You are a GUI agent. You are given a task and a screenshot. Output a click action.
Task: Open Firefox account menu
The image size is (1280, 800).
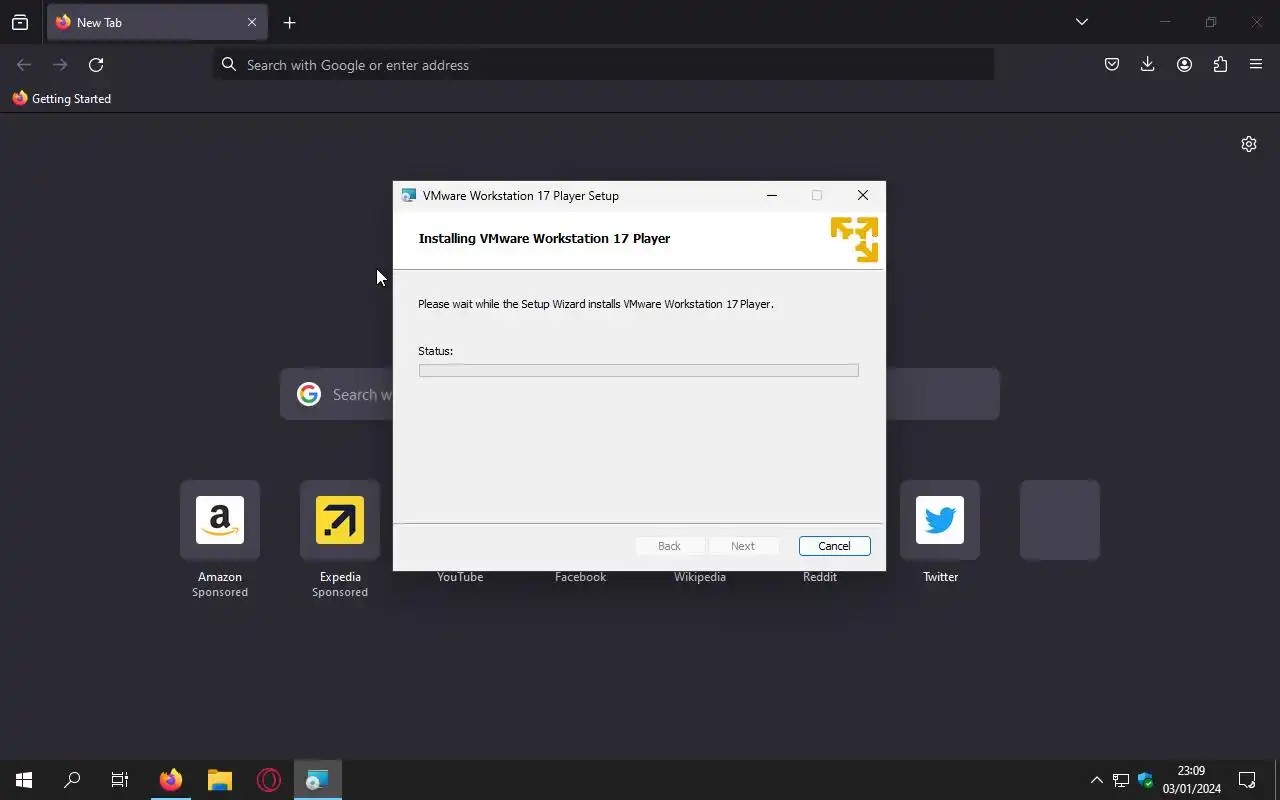tap(1184, 65)
